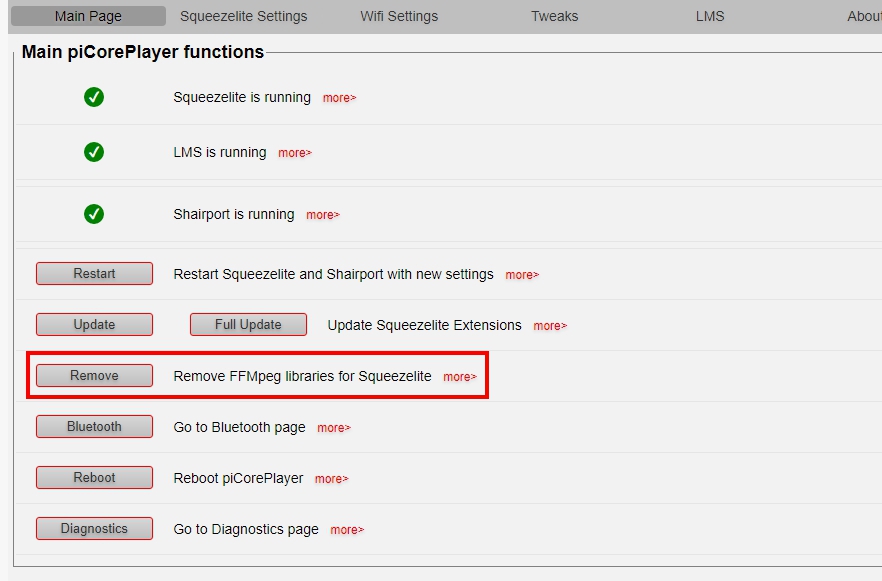Open Diagnostics page with Diagnostics button
Viewport: 882px width, 581px height.
[x=94, y=529]
